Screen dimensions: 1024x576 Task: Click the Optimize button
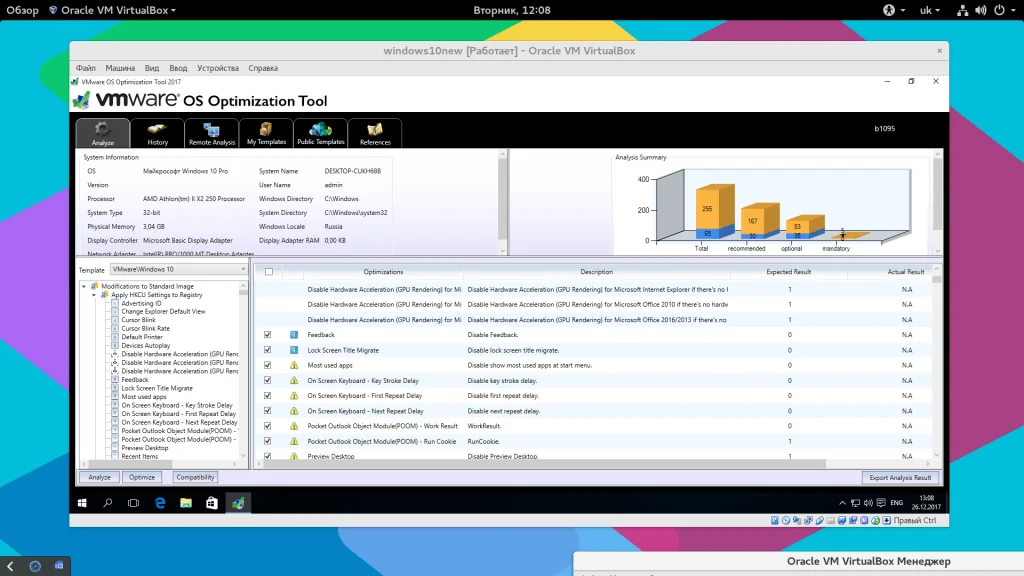click(x=142, y=478)
